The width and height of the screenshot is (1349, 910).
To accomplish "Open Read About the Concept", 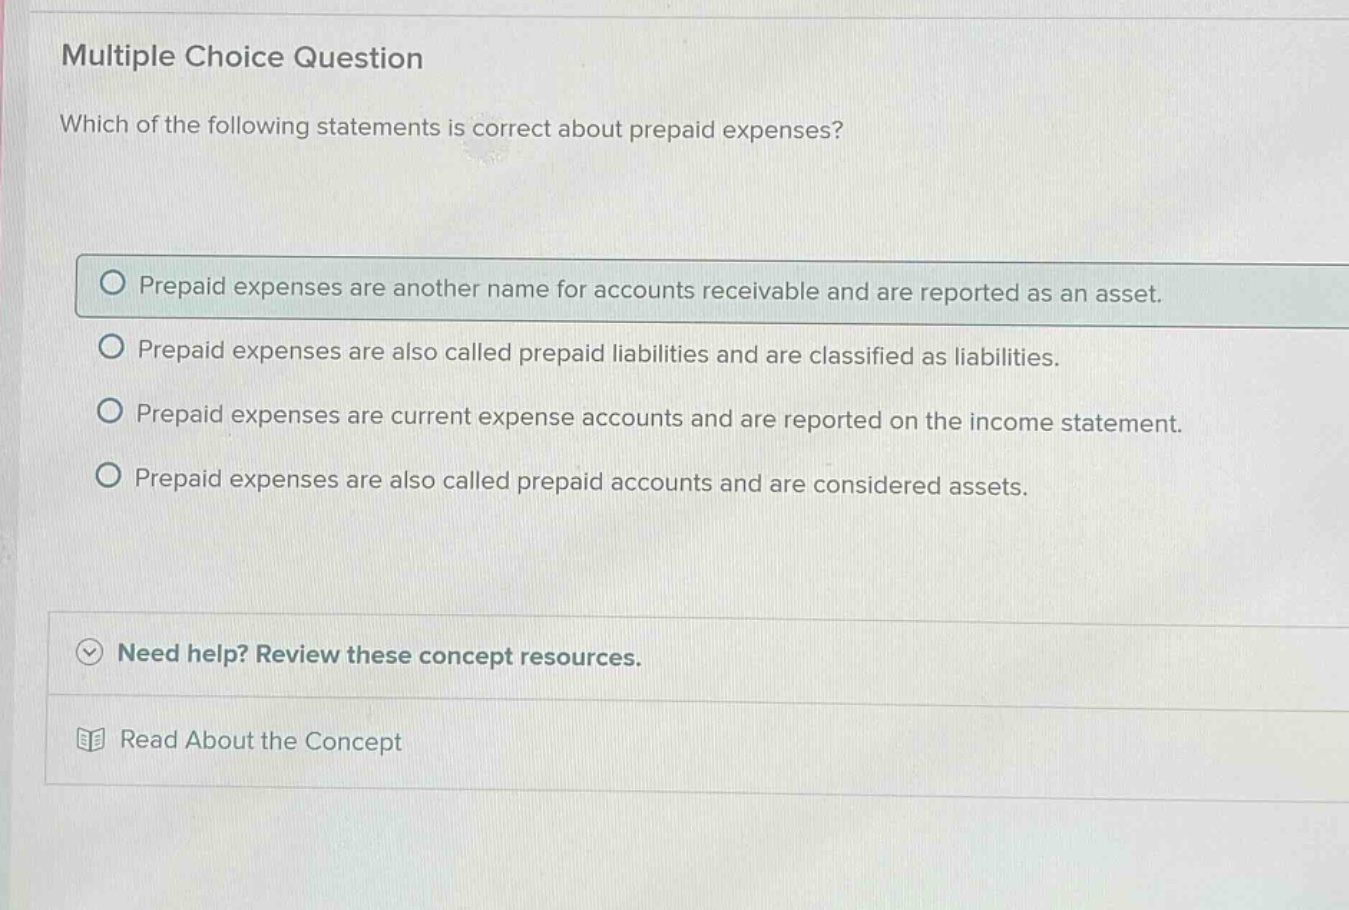I will pos(259,741).
